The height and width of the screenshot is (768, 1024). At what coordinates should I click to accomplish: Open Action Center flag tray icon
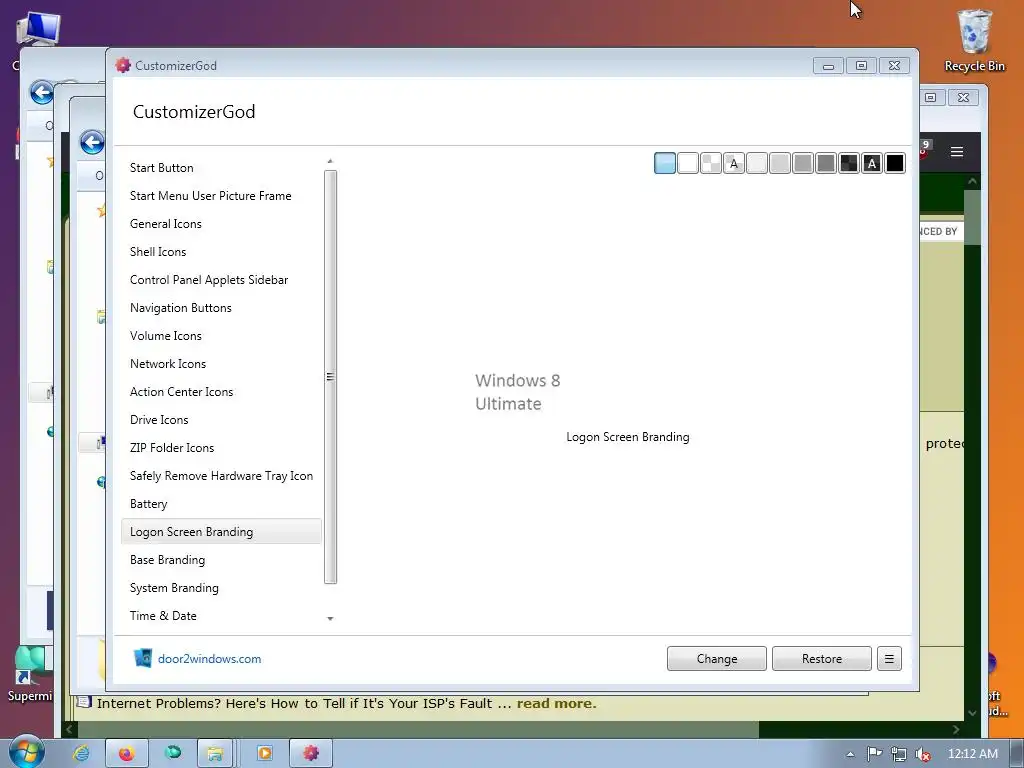point(874,754)
